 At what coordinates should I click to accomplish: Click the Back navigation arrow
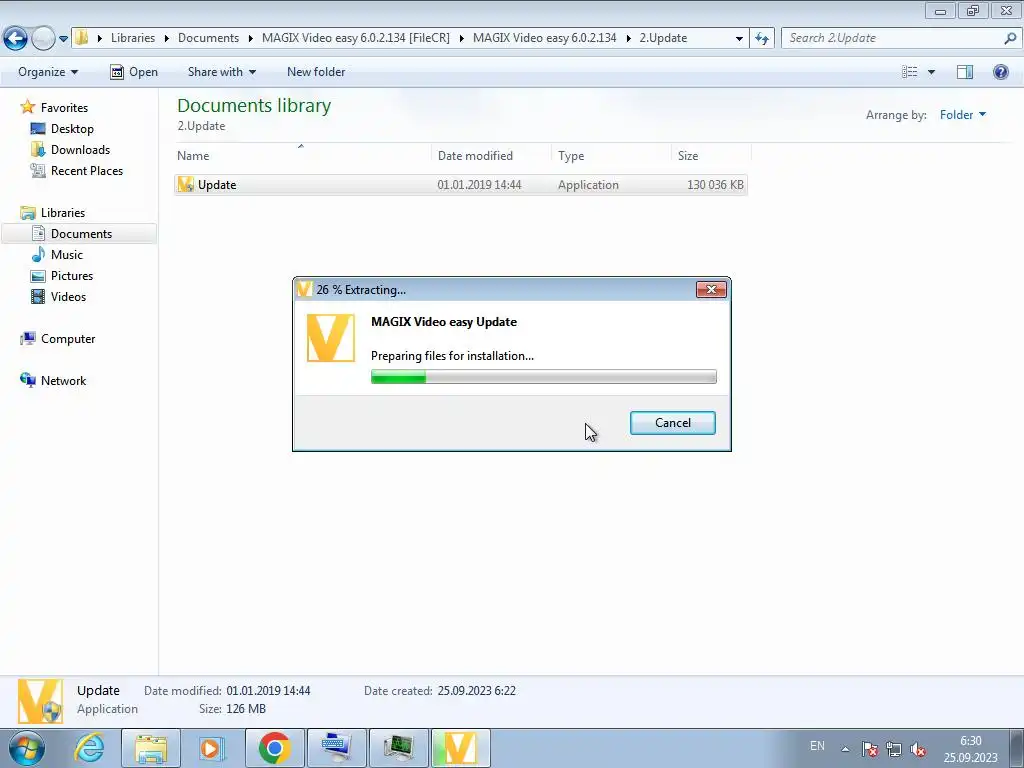pyautogui.click(x=15, y=38)
